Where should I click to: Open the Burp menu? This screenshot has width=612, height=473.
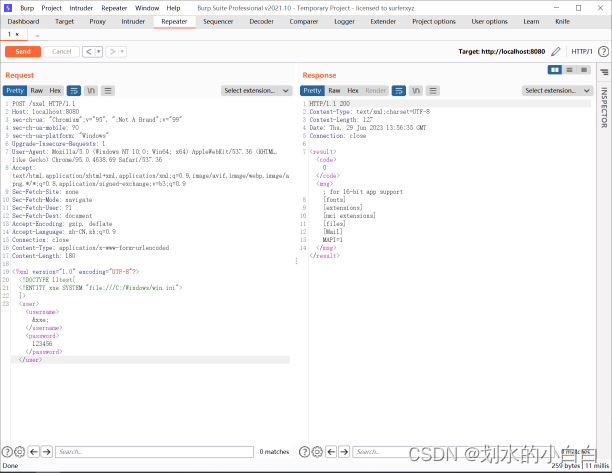27,8
